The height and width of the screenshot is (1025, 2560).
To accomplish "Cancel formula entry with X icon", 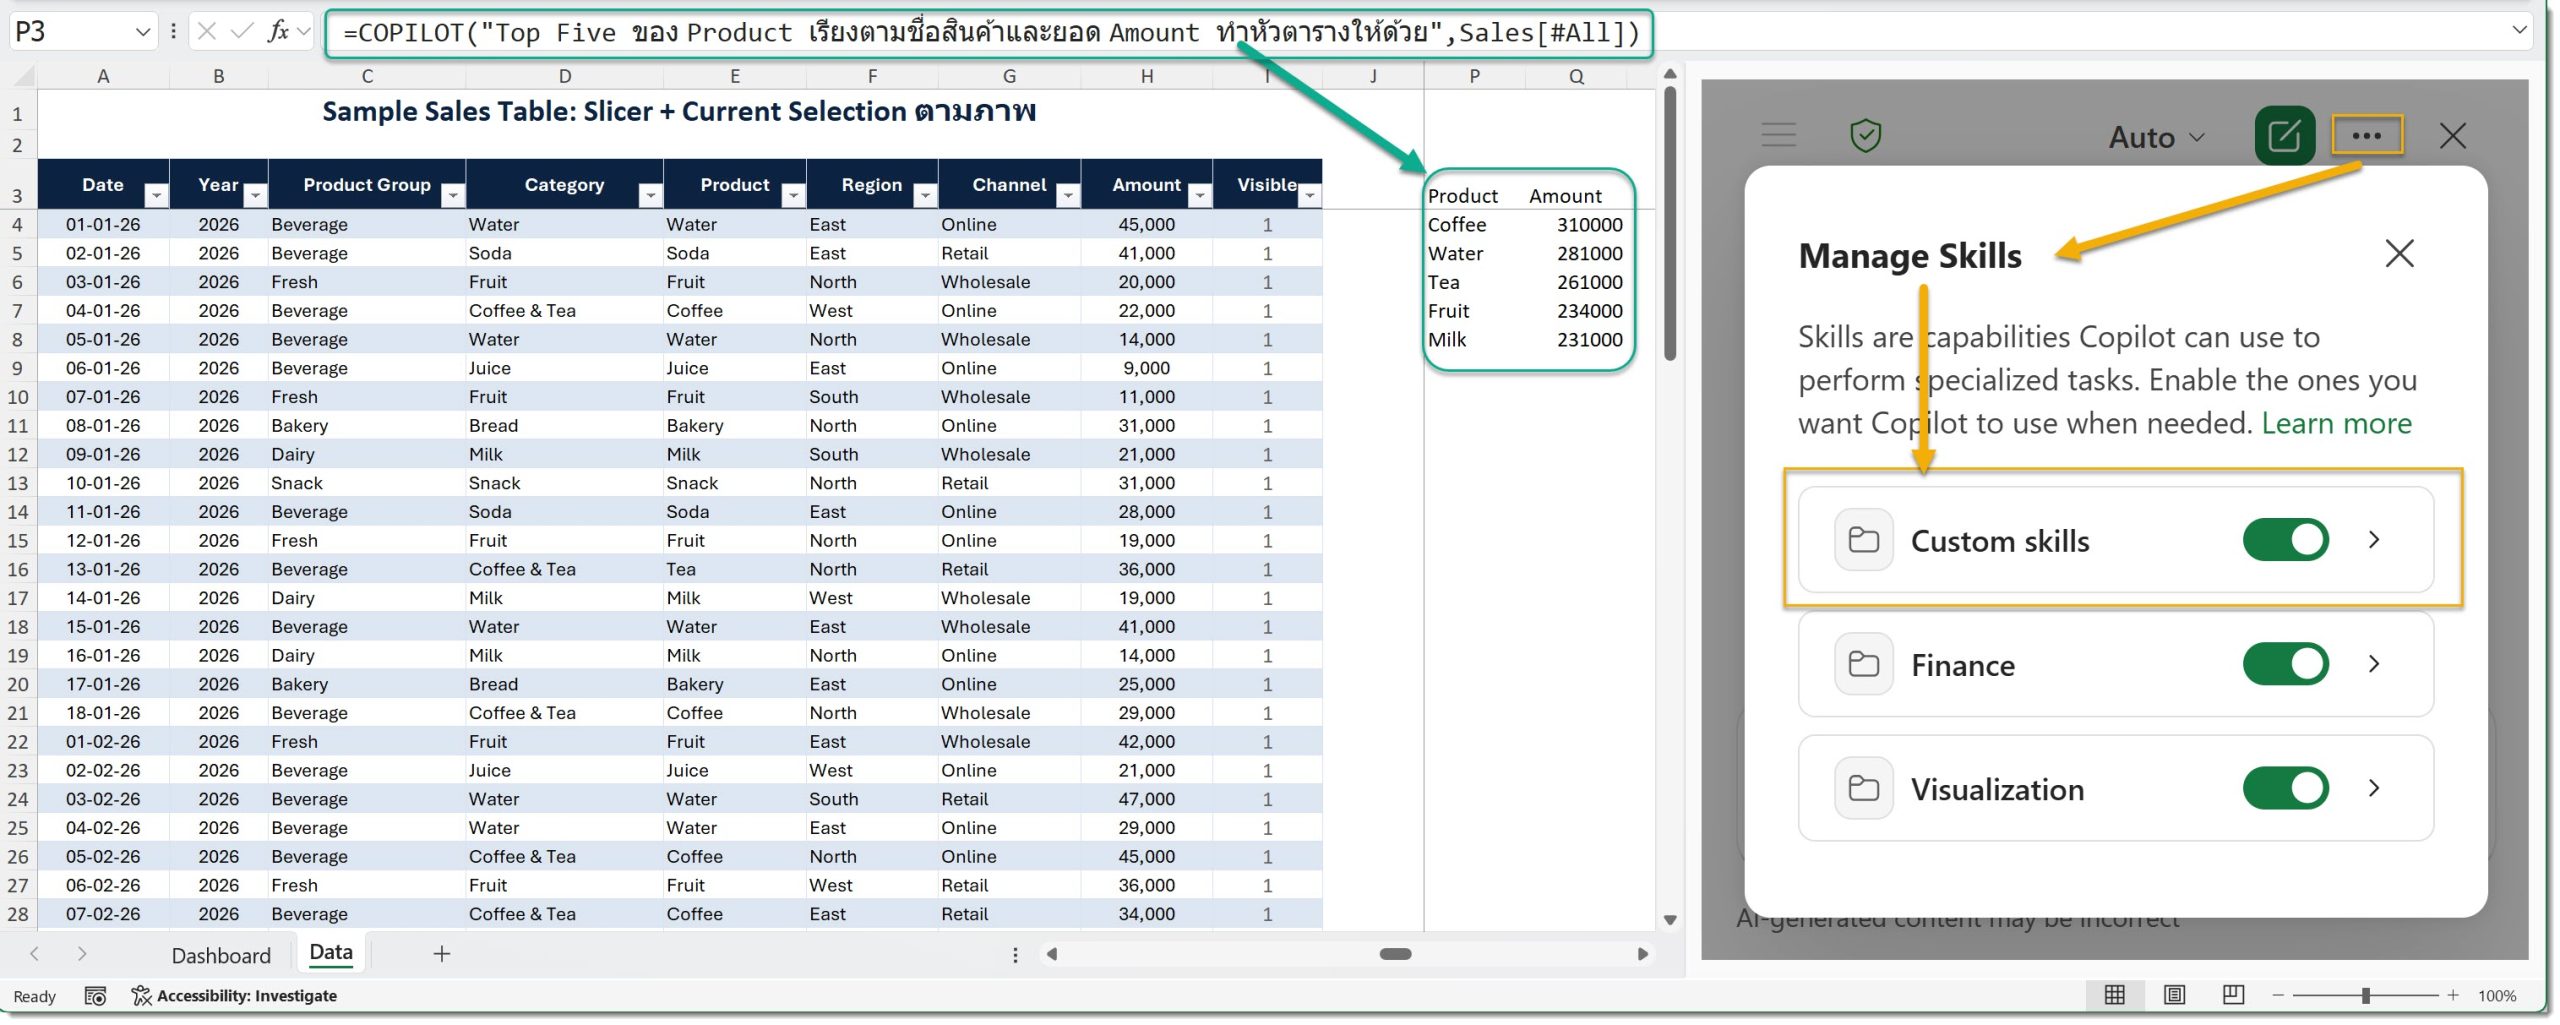I will [207, 32].
